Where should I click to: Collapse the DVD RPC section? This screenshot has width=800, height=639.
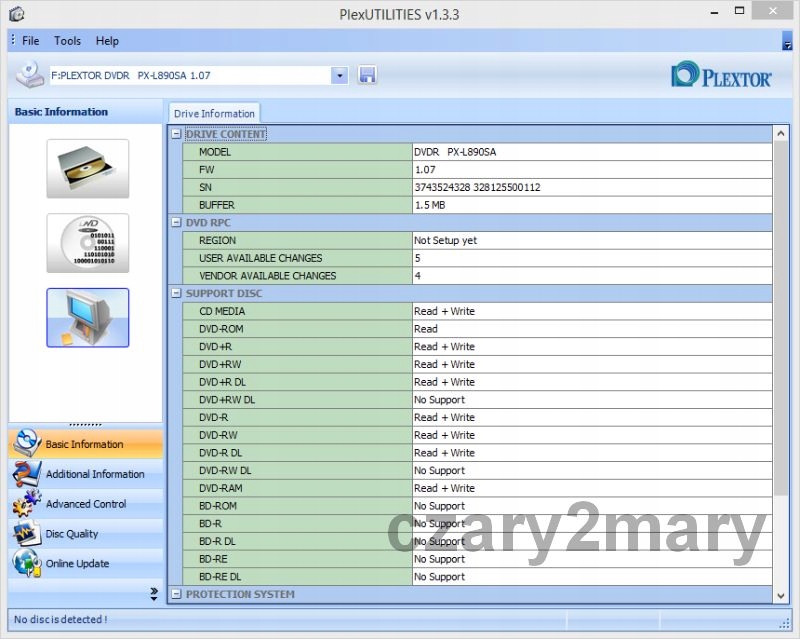(x=176, y=223)
